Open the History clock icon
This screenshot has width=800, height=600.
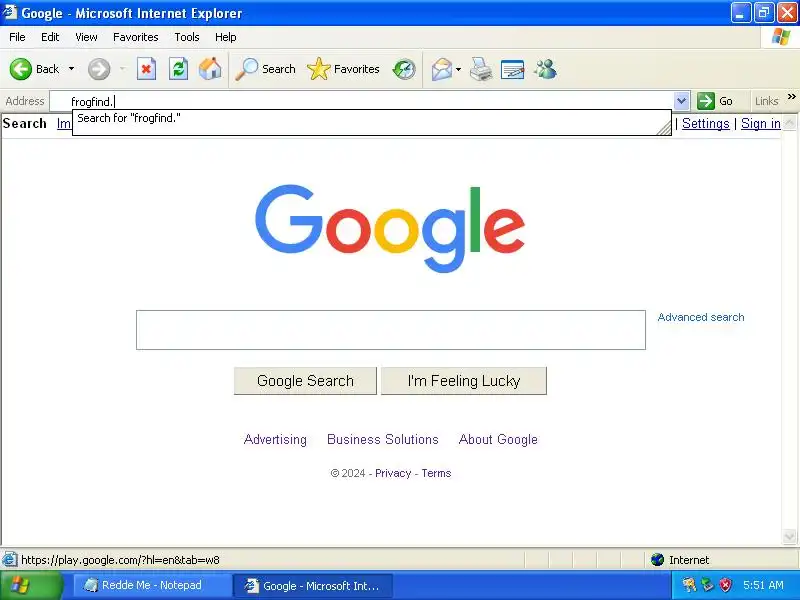pyautogui.click(x=404, y=69)
